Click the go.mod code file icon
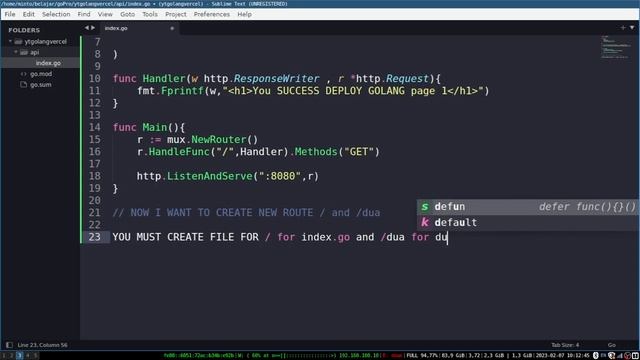Image resolution: width=640 pixels, height=360 pixels. [24, 74]
